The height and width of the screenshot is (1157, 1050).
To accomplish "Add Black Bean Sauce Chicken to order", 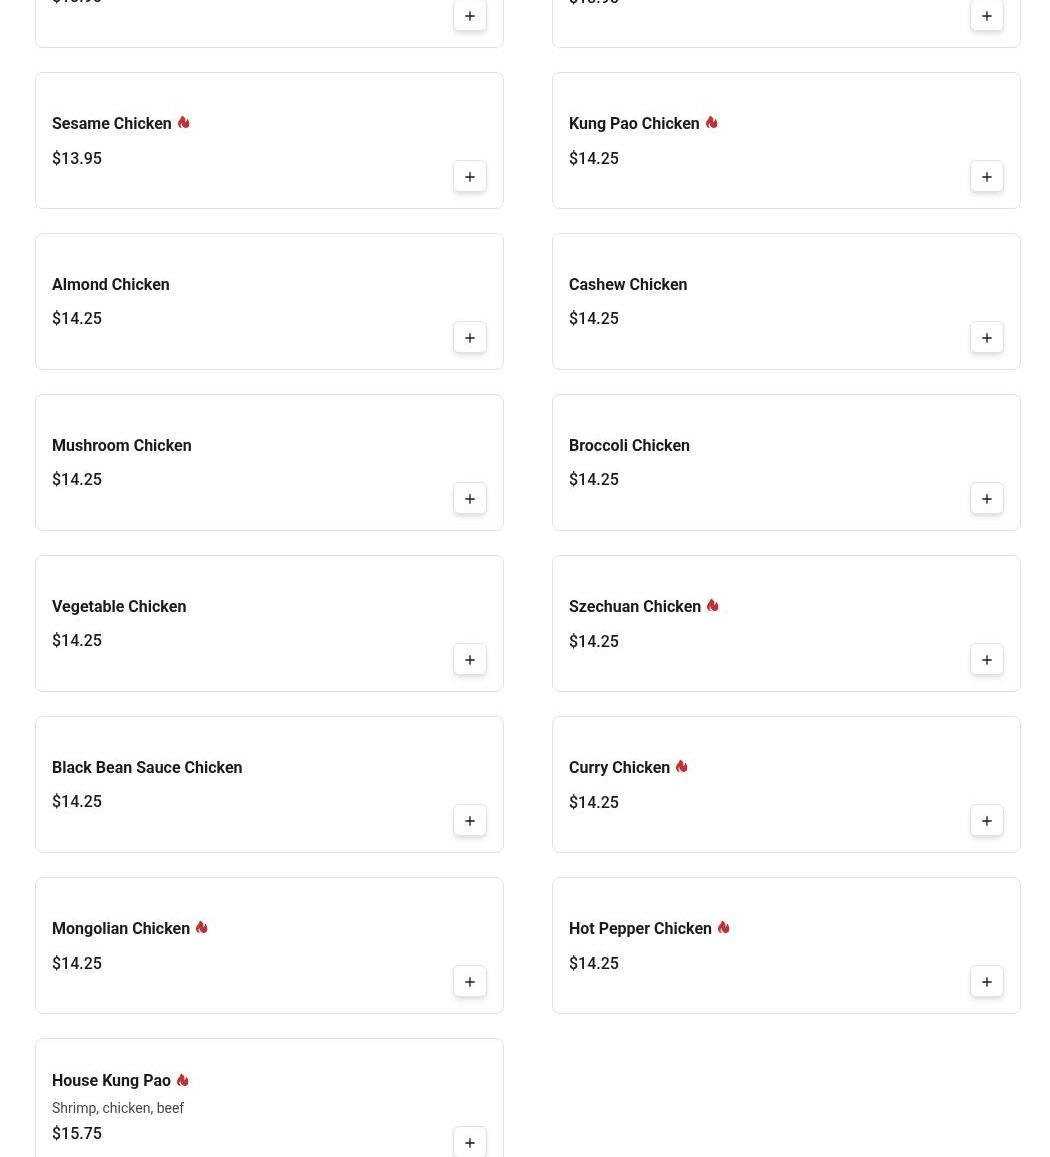I will pos(469,821).
